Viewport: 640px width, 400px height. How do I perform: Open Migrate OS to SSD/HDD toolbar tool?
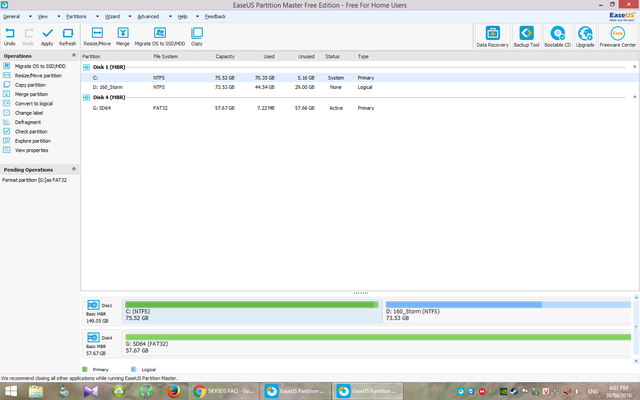click(x=160, y=36)
